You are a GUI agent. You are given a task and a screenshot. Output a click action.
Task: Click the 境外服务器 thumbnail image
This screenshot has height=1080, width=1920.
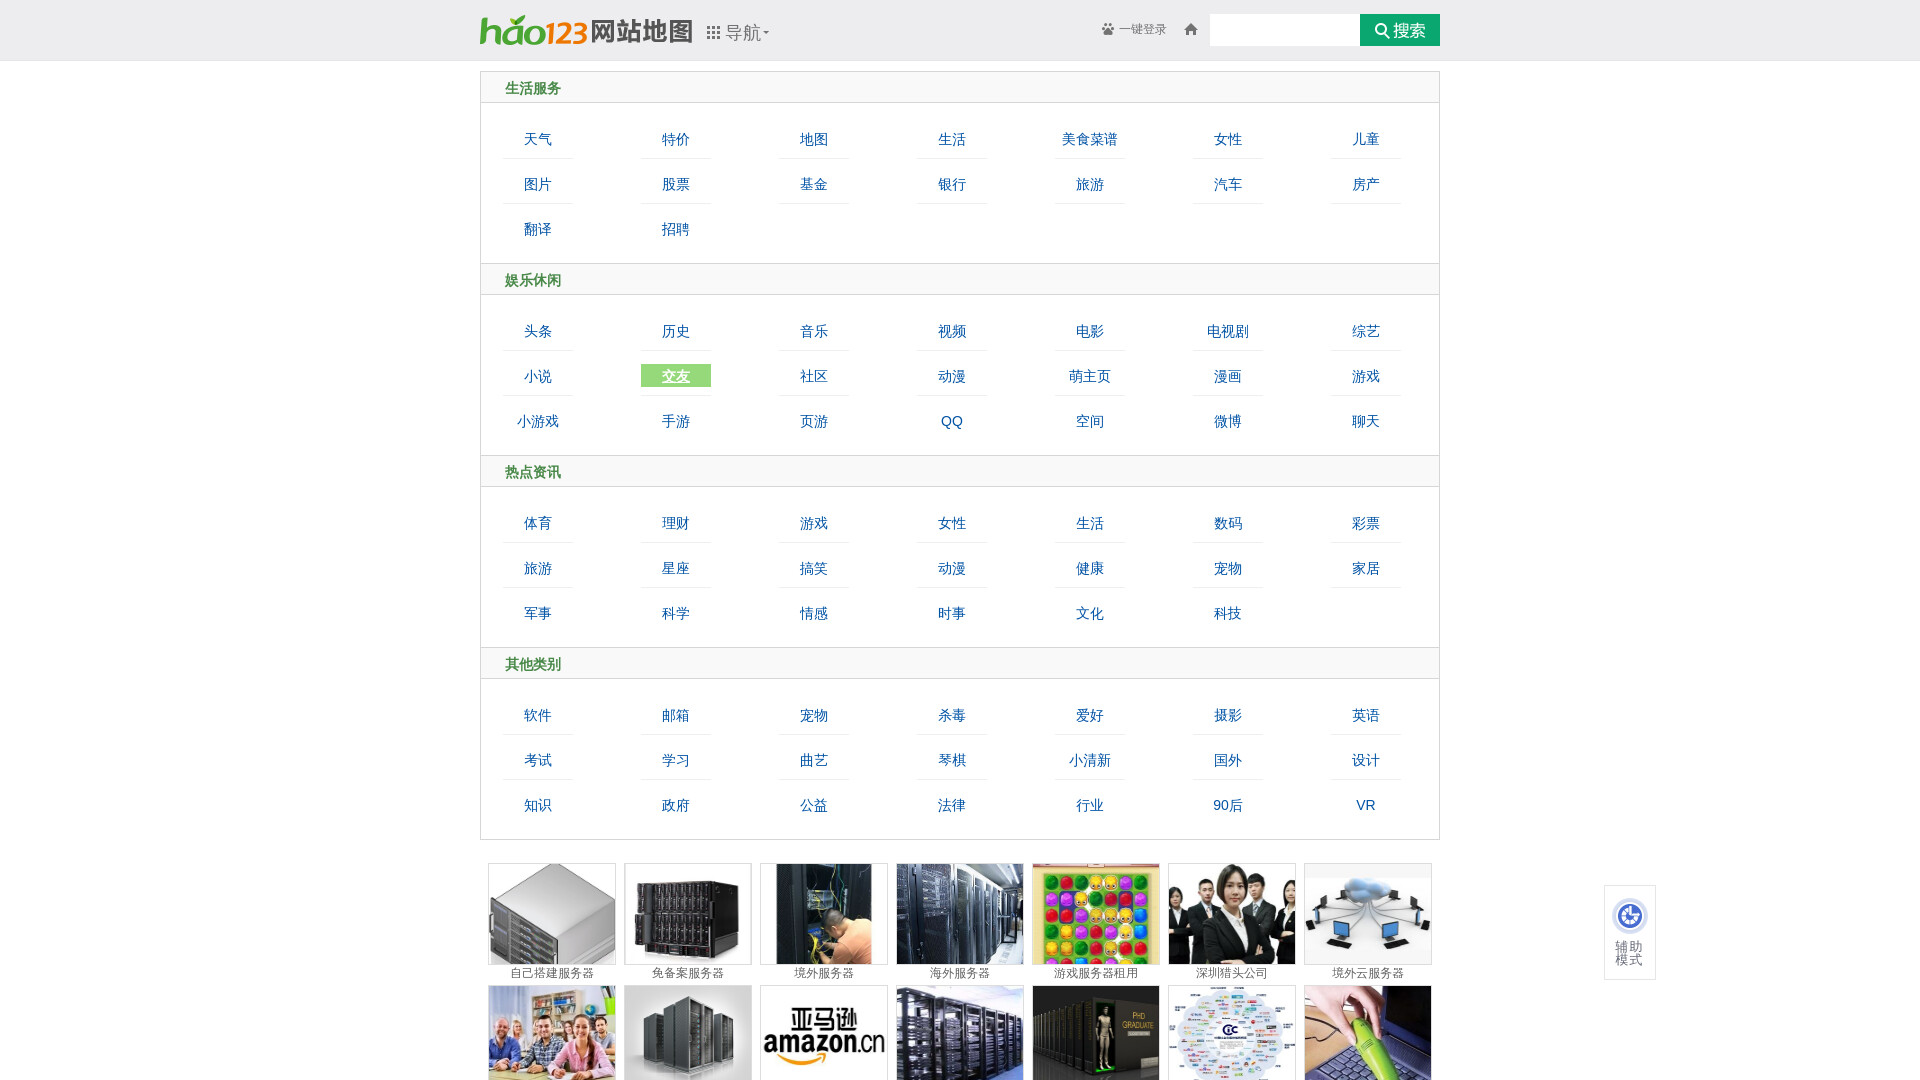[824, 914]
